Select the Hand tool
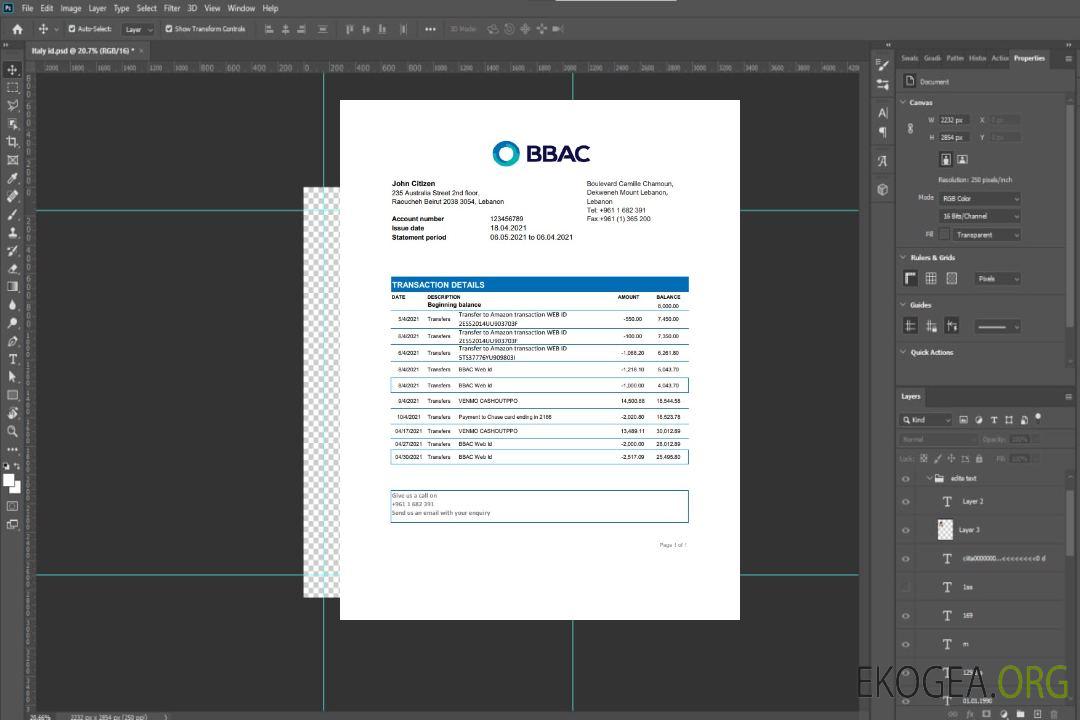Viewport: 1080px width, 720px height. coord(12,413)
